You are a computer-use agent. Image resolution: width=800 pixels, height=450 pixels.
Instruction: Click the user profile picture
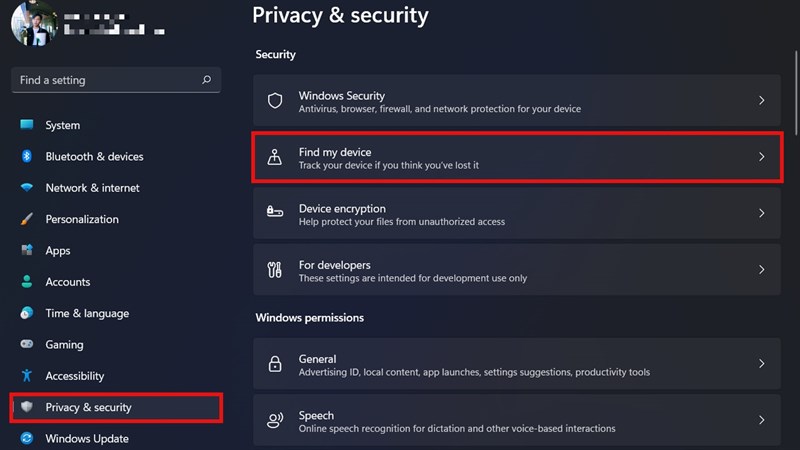[x=33, y=22]
